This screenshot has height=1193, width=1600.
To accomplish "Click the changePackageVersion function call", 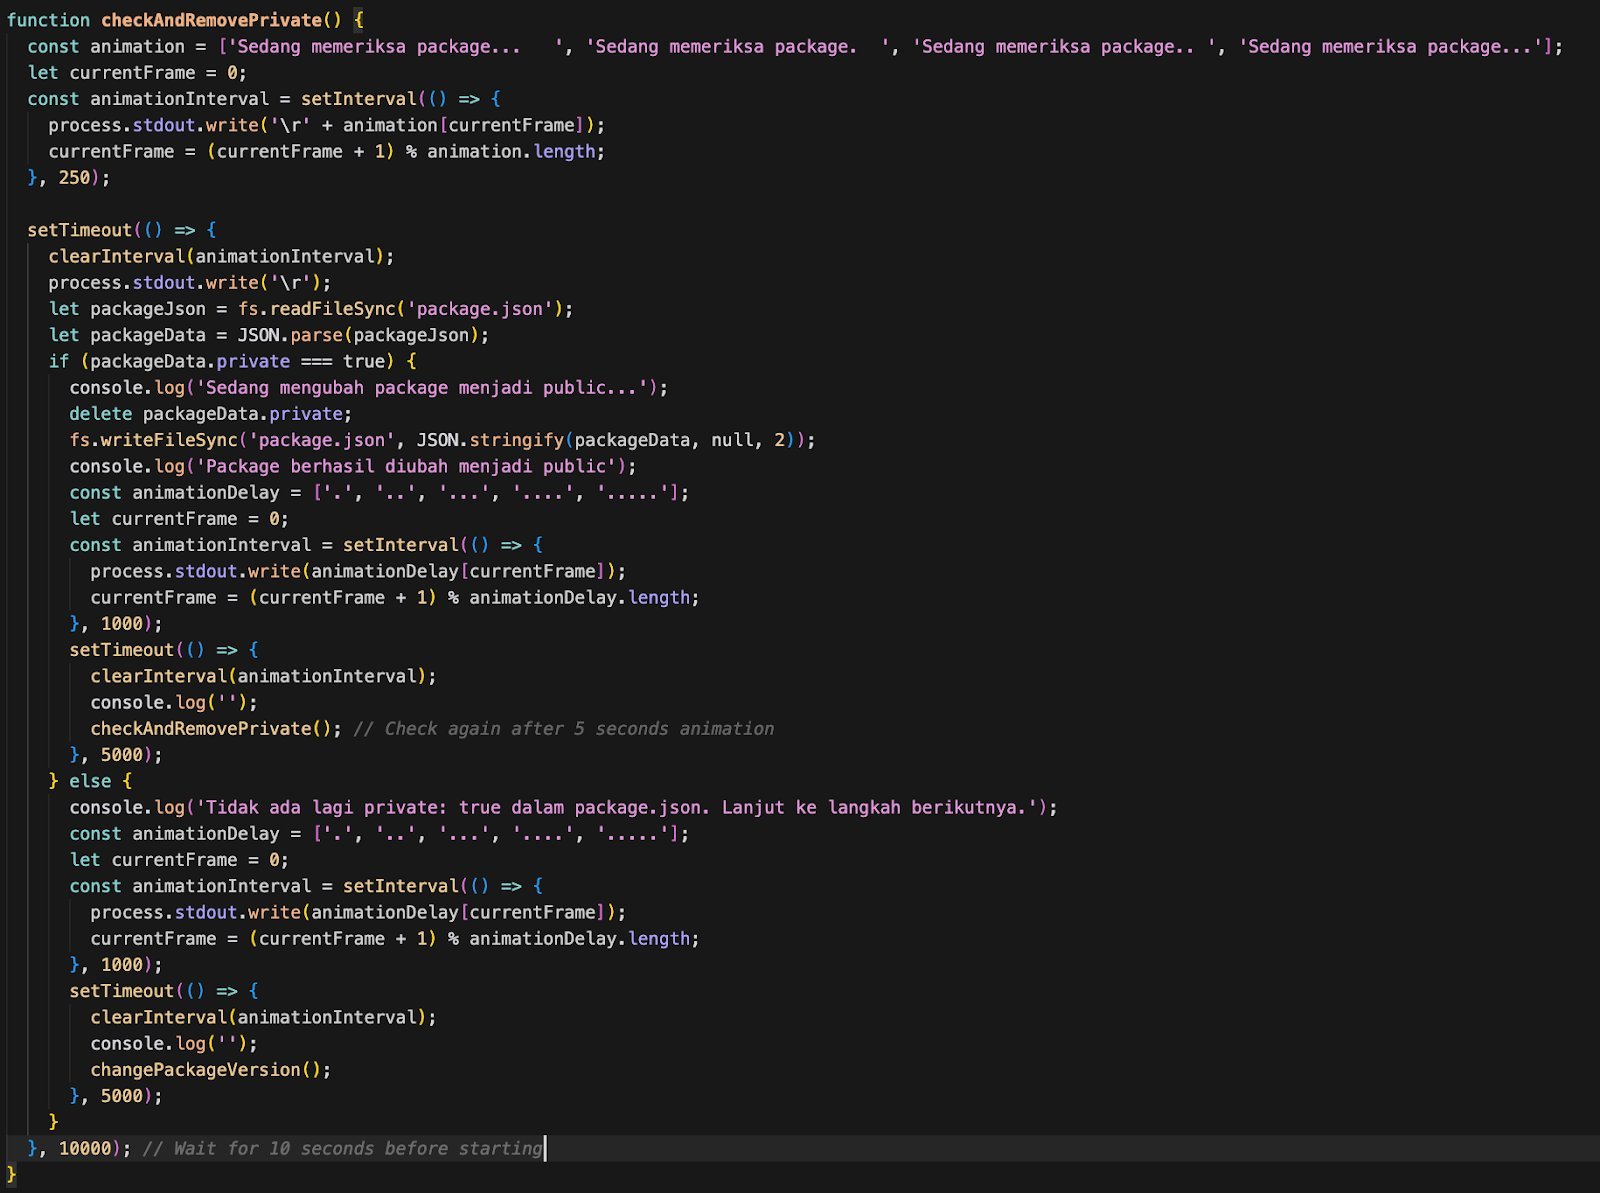I will [x=195, y=1070].
